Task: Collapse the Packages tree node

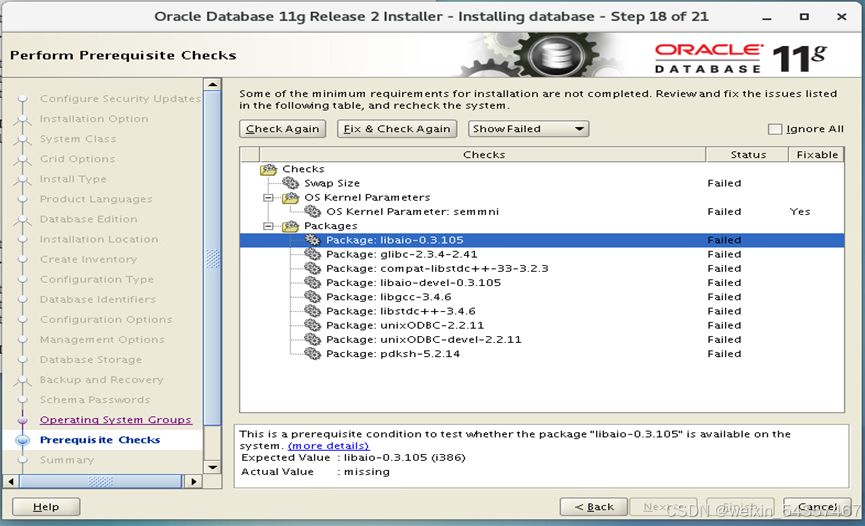Action: click(x=268, y=226)
